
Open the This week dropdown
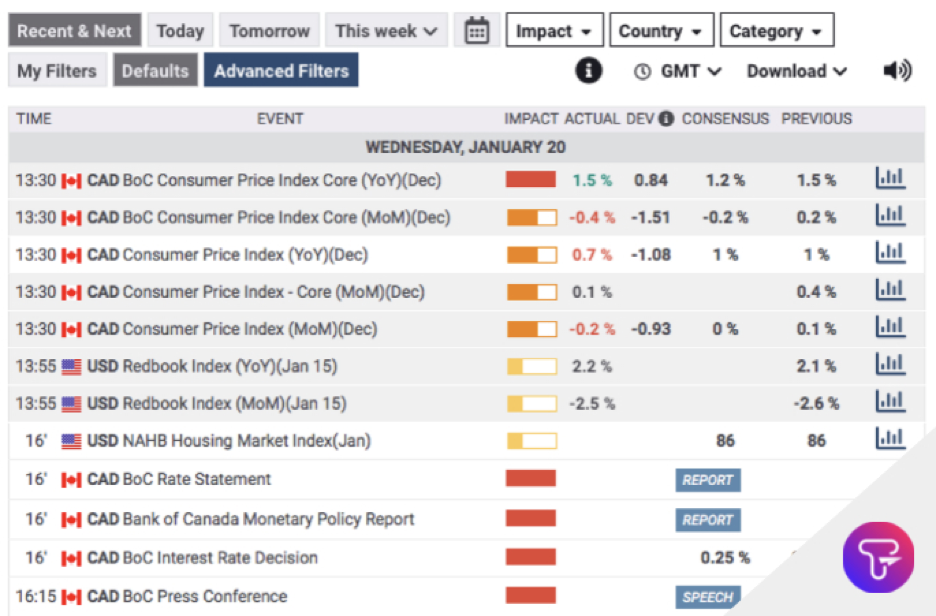(x=386, y=30)
